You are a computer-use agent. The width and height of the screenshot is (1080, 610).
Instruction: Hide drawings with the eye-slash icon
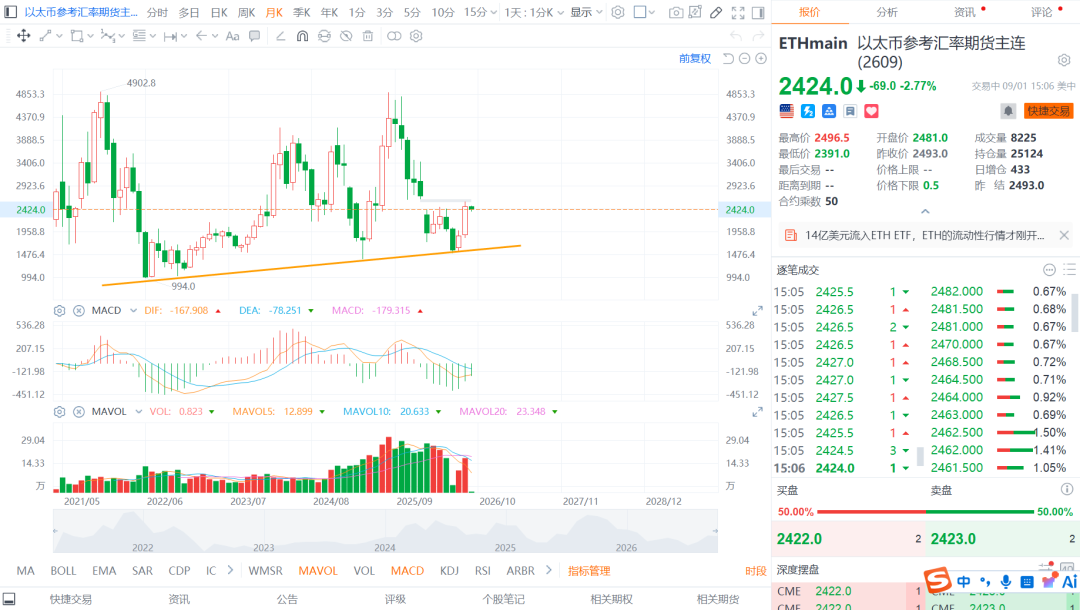[x=346, y=36]
